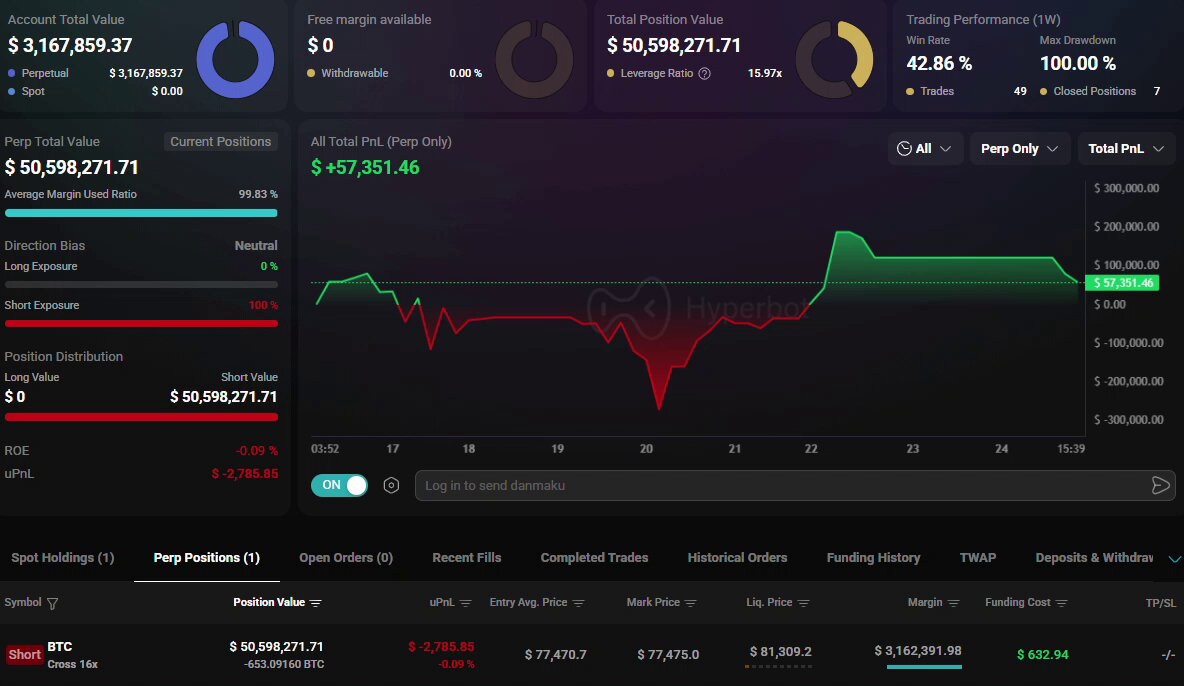Sort using the Entry Avg. Price icon

click(x=579, y=603)
